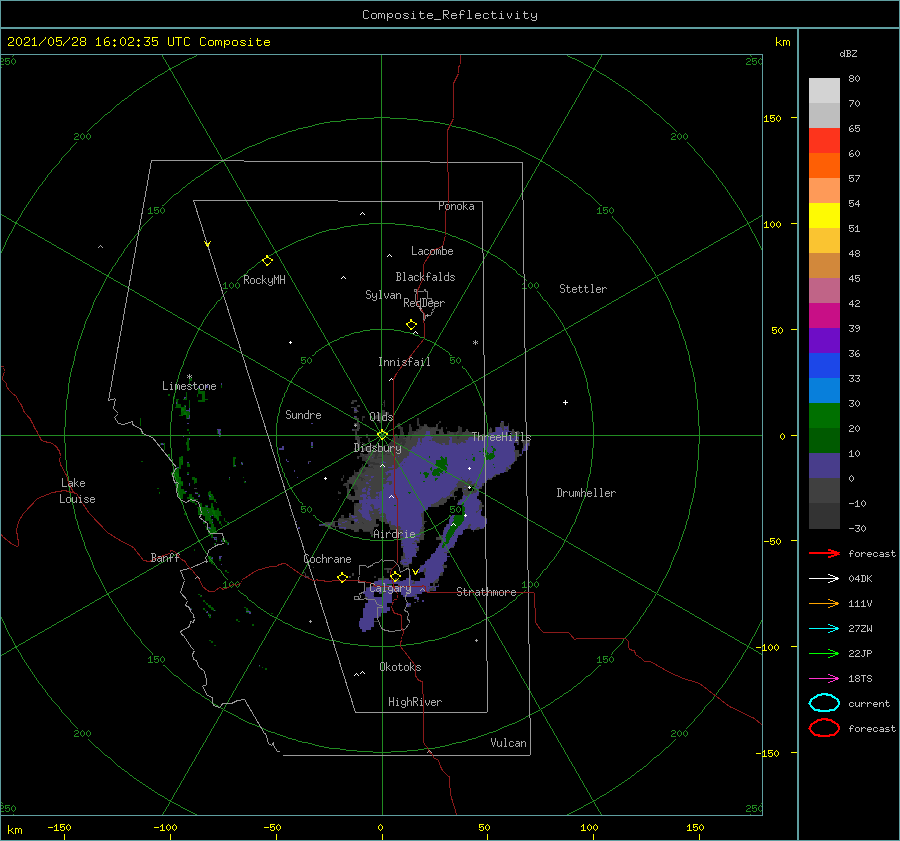Click the yellow diamond radar site at Olds
The width and height of the screenshot is (900, 841).
[x=382, y=435]
